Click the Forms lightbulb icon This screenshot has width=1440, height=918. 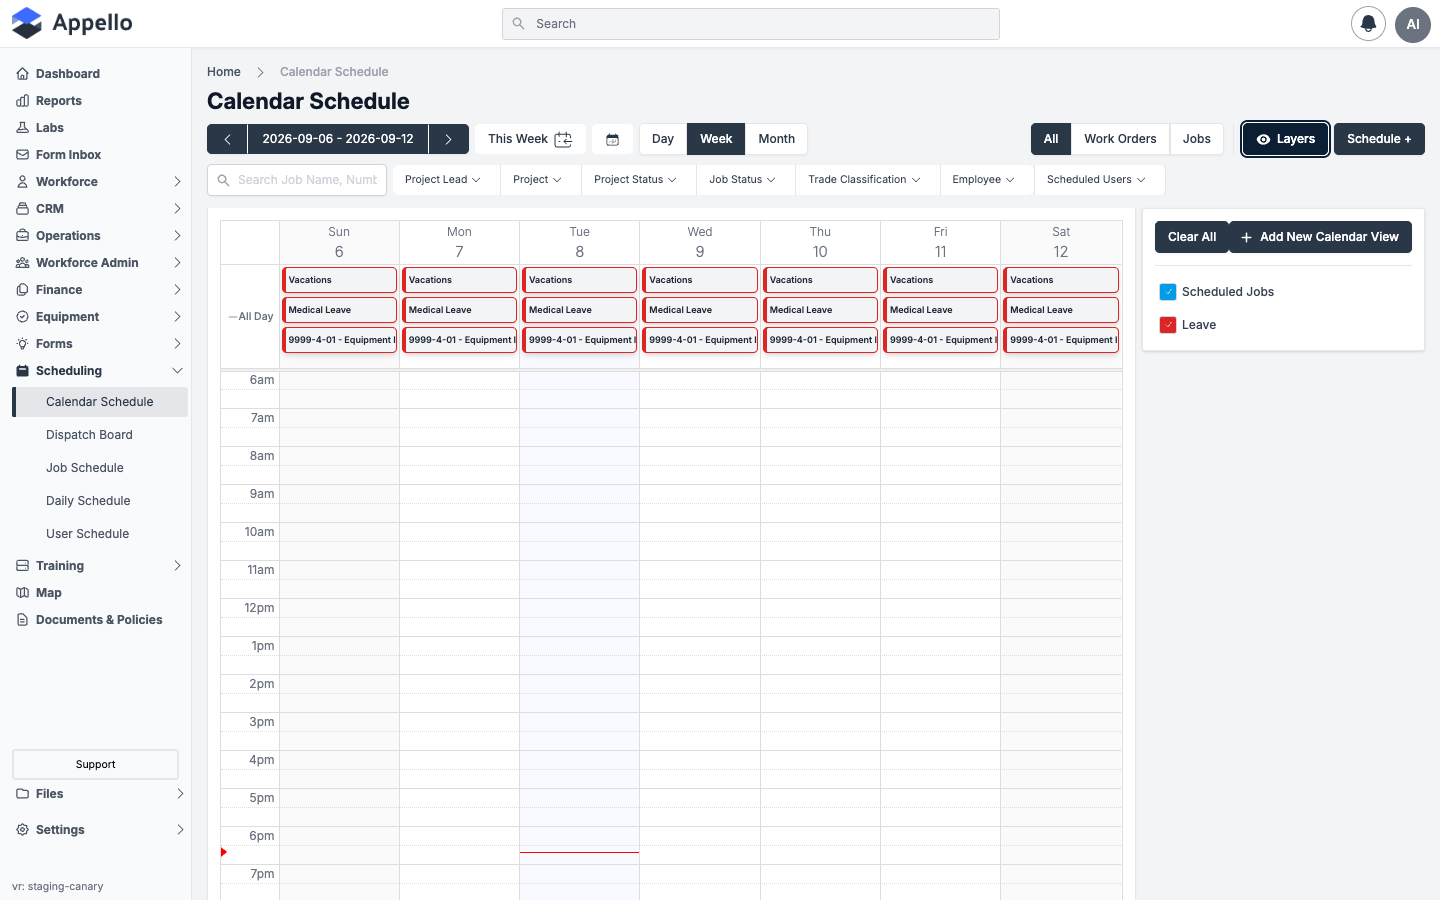(22, 344)
